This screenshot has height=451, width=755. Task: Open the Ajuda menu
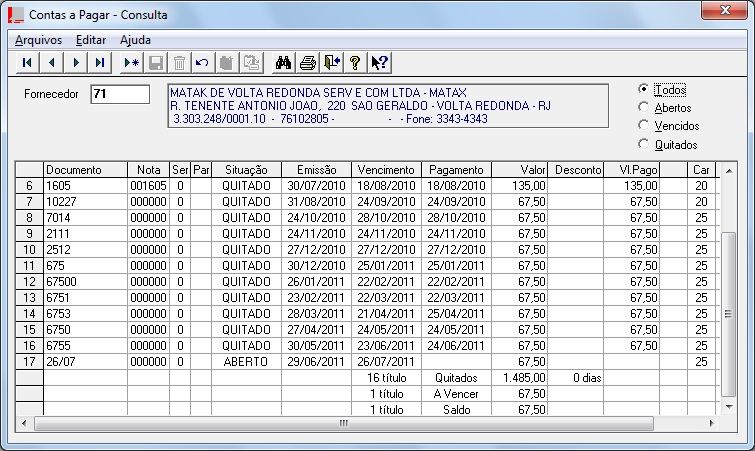[x=135, y=40]
